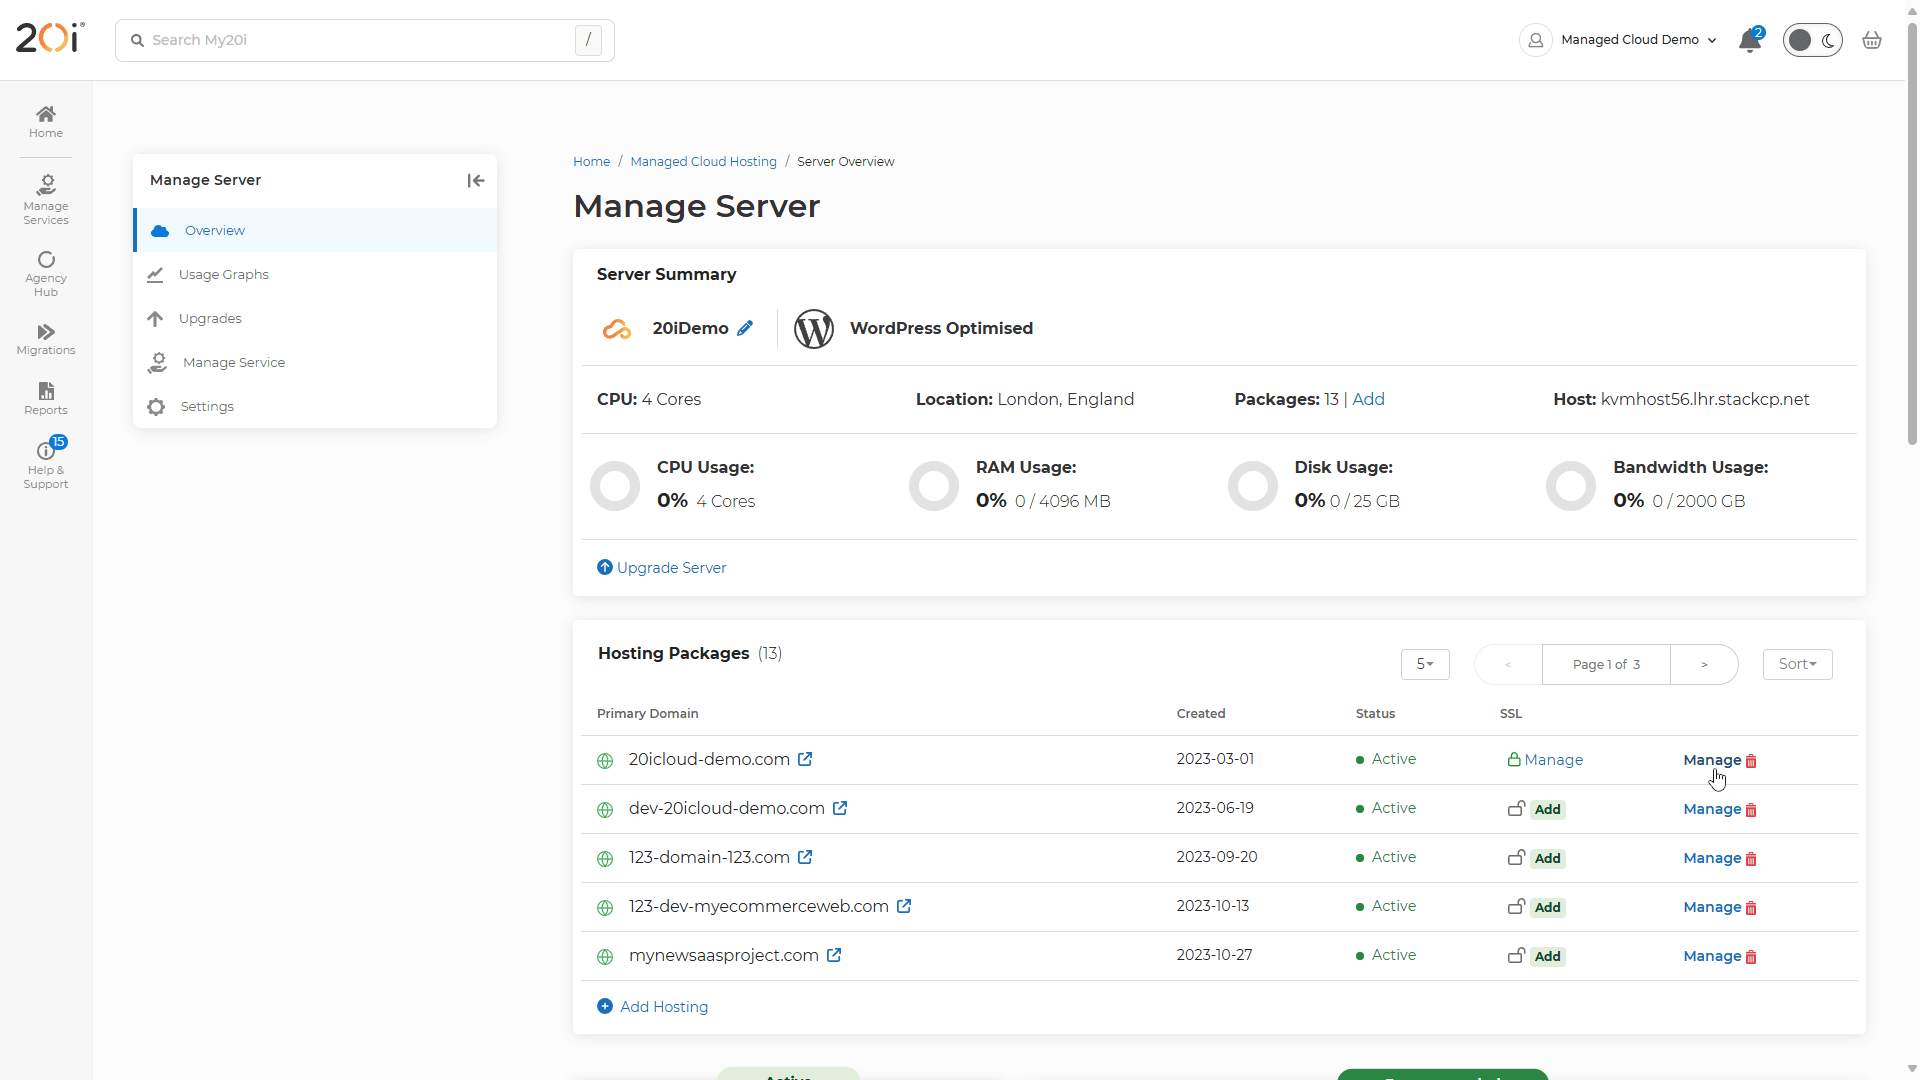Click Add Hosting link
The image size is (1920, 1080).
click(652, 1006)
